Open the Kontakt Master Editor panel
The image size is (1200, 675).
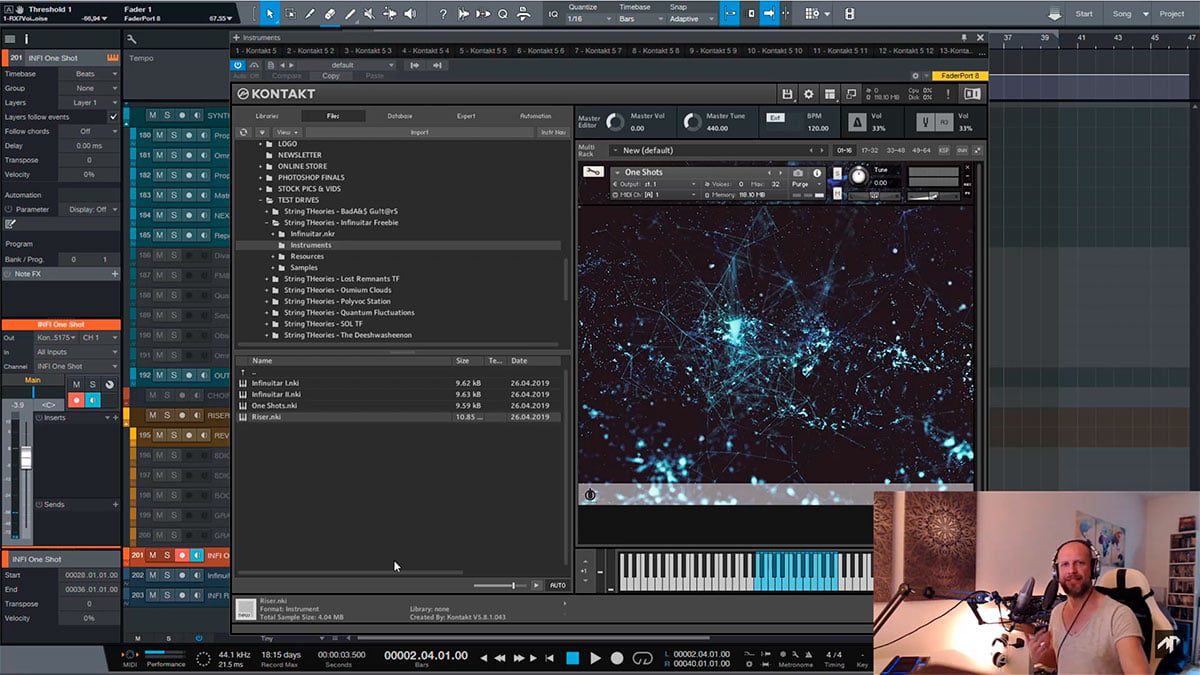click(x=589, y=121)
